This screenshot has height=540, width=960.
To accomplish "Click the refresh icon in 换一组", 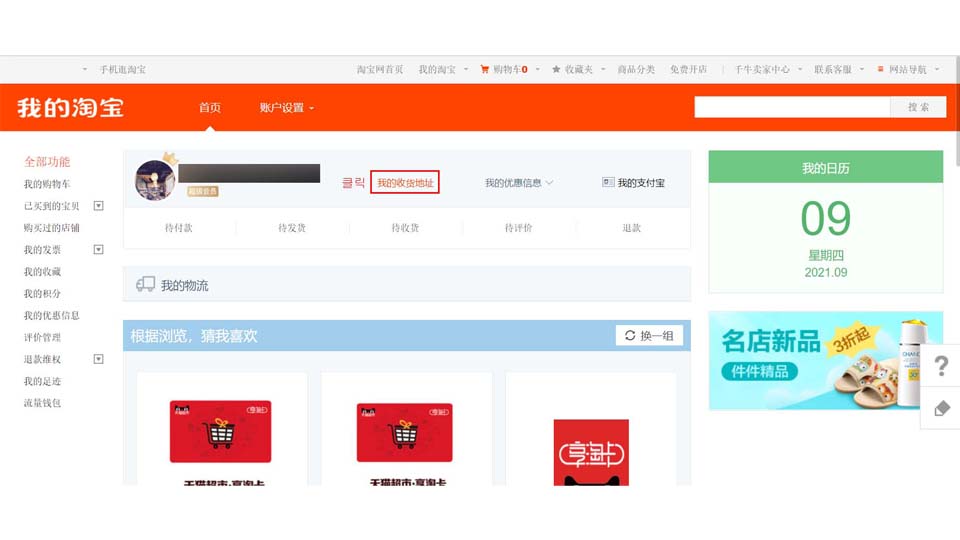I will (x=629, y=335).
